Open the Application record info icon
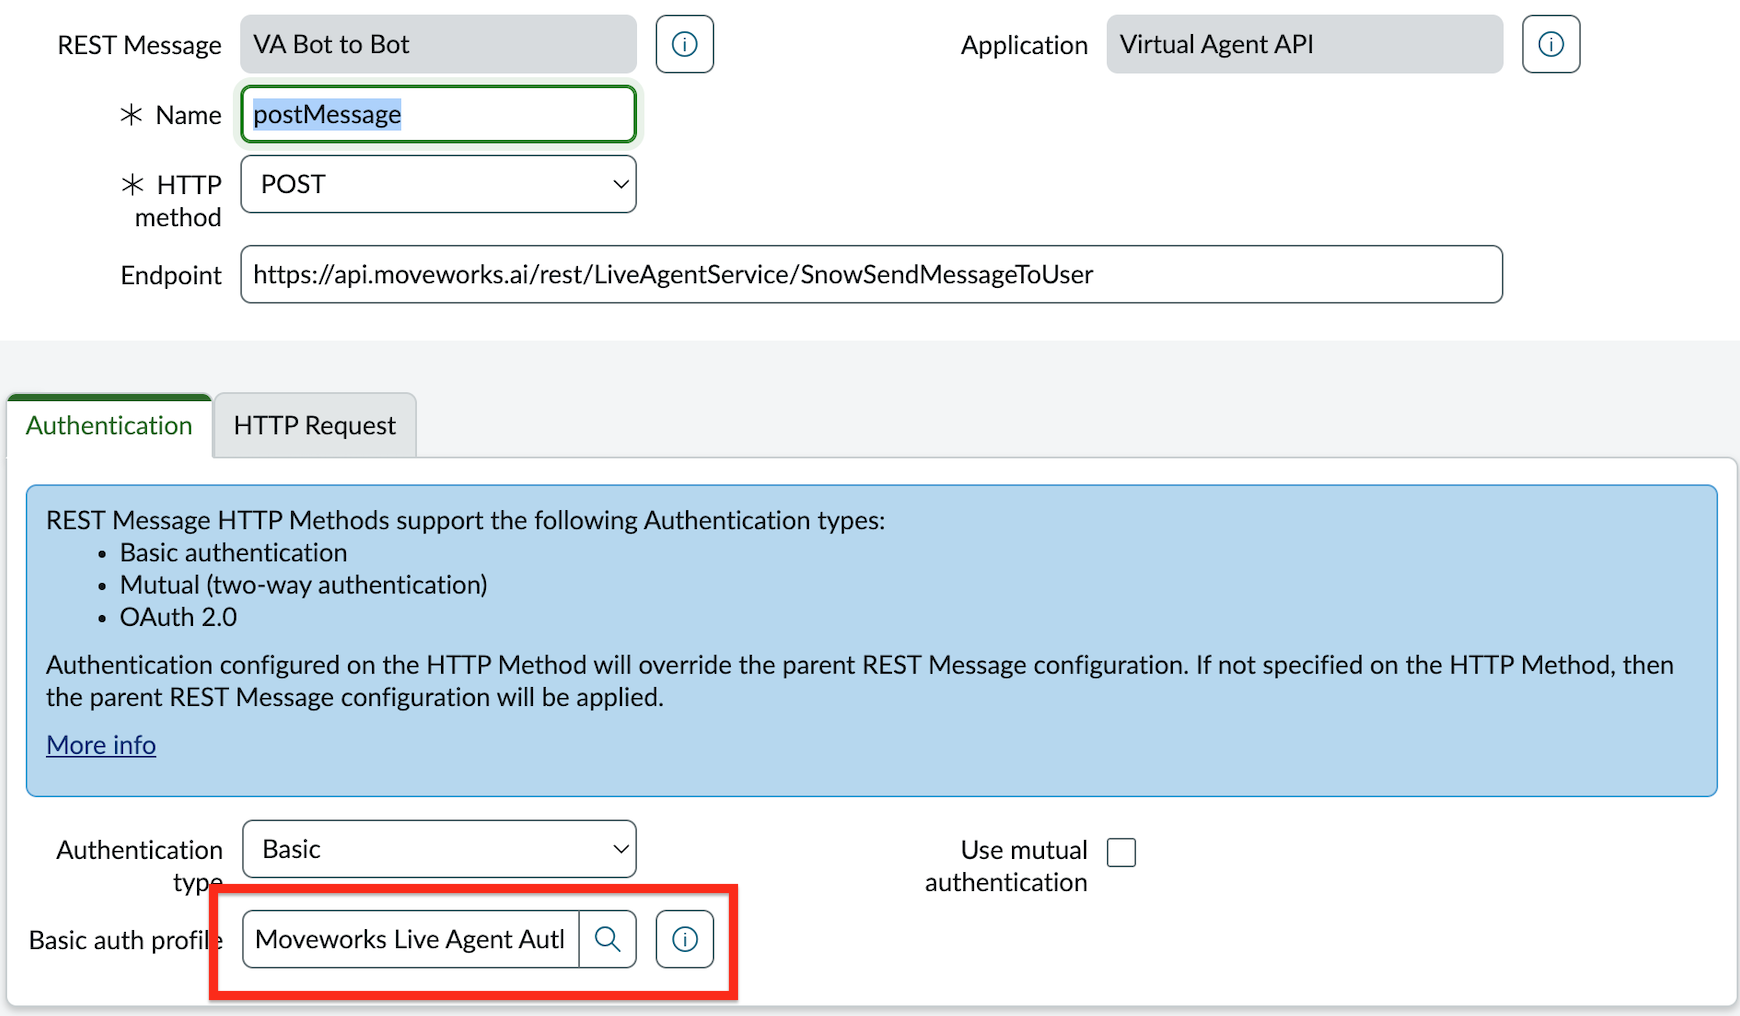This screenshot has width=1740, height=1016. tap(1550, 44)
